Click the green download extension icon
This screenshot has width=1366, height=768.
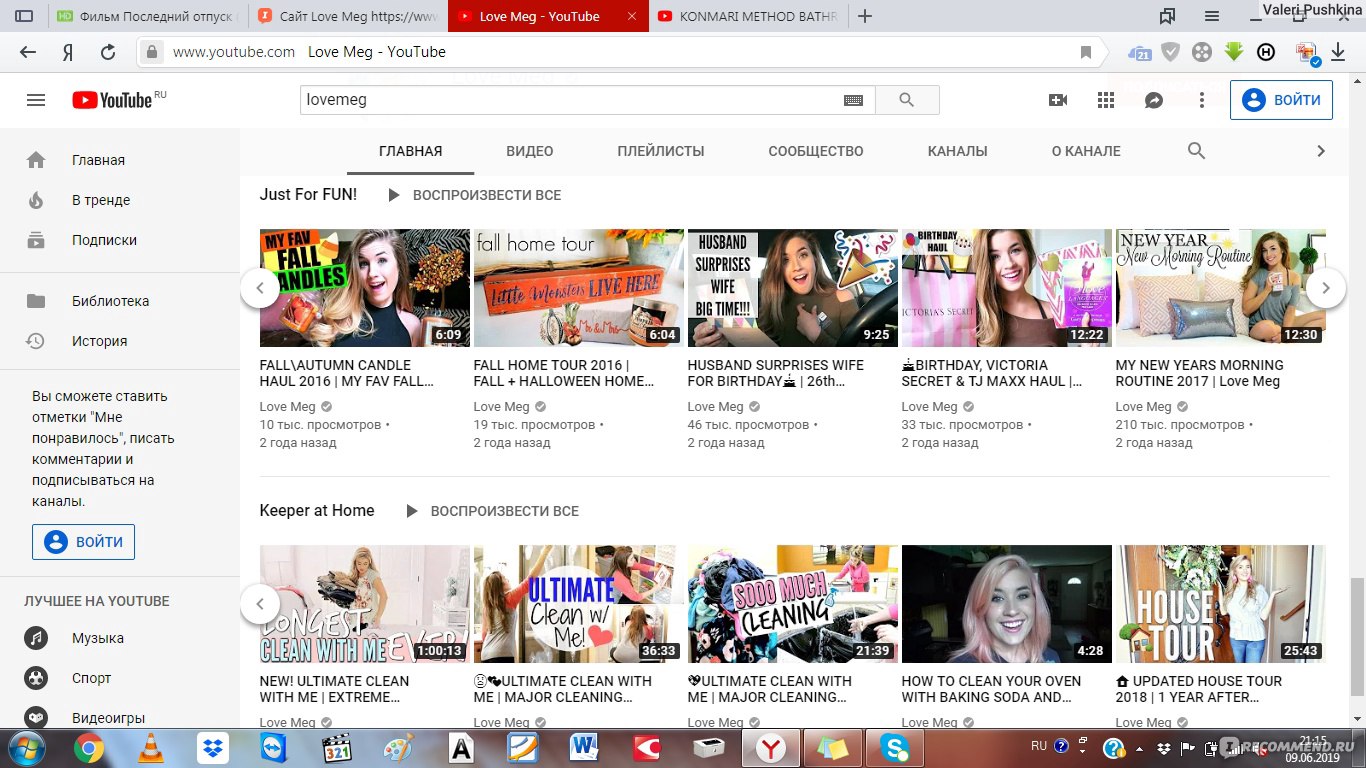[x=1234, y=52]
